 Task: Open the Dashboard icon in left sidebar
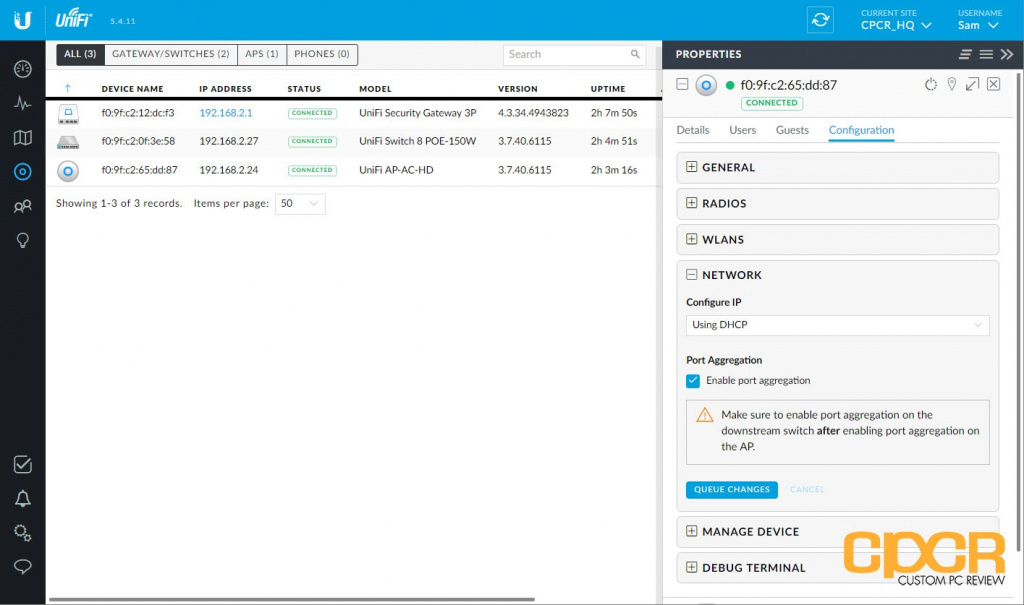click(x=22, y=69)
